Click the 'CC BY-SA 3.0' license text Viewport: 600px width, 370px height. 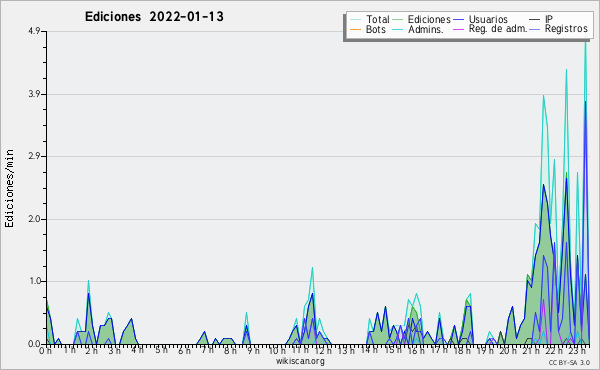point(569,362)
